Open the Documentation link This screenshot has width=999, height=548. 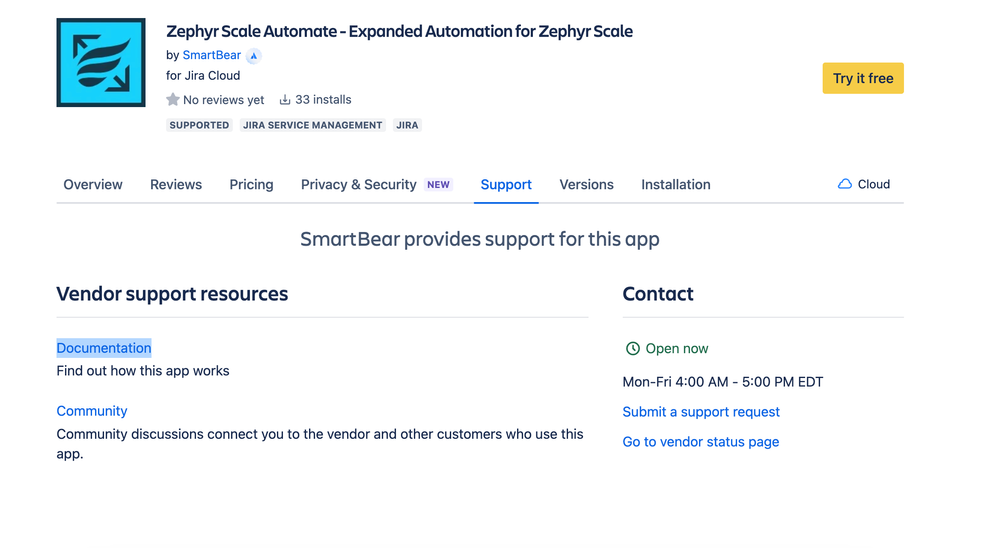[104, 348]
